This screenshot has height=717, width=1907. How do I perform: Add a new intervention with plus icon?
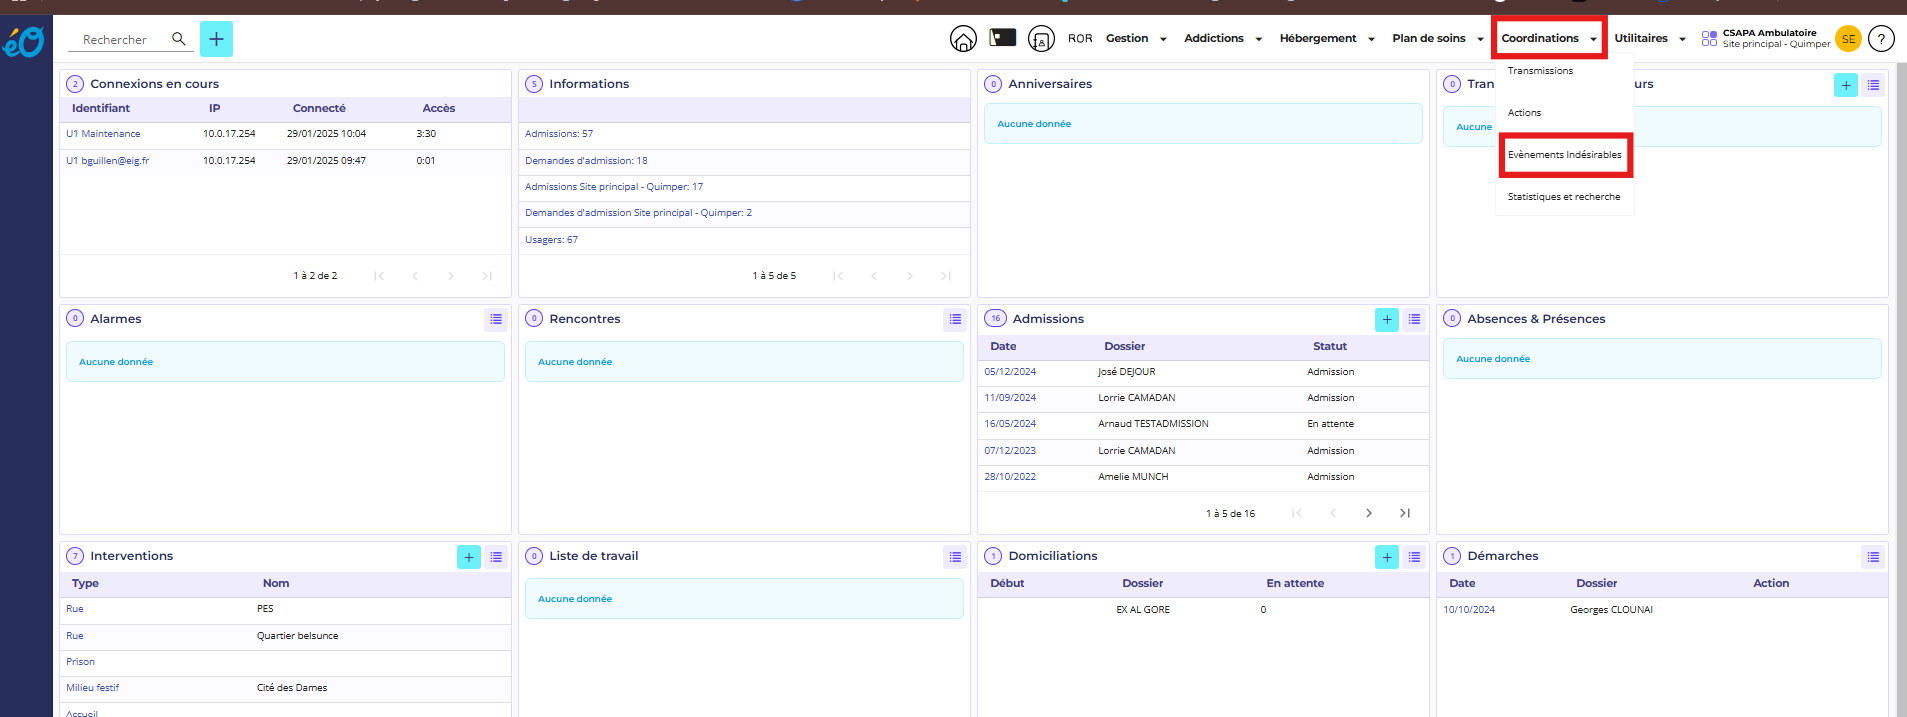click(x=469, y=557)
